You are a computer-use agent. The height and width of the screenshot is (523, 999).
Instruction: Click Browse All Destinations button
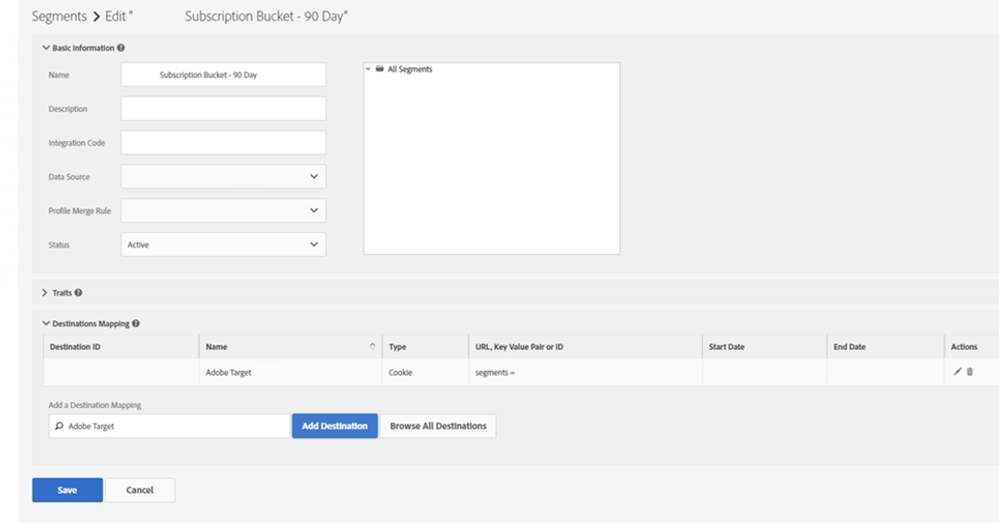tap(438, 426)
